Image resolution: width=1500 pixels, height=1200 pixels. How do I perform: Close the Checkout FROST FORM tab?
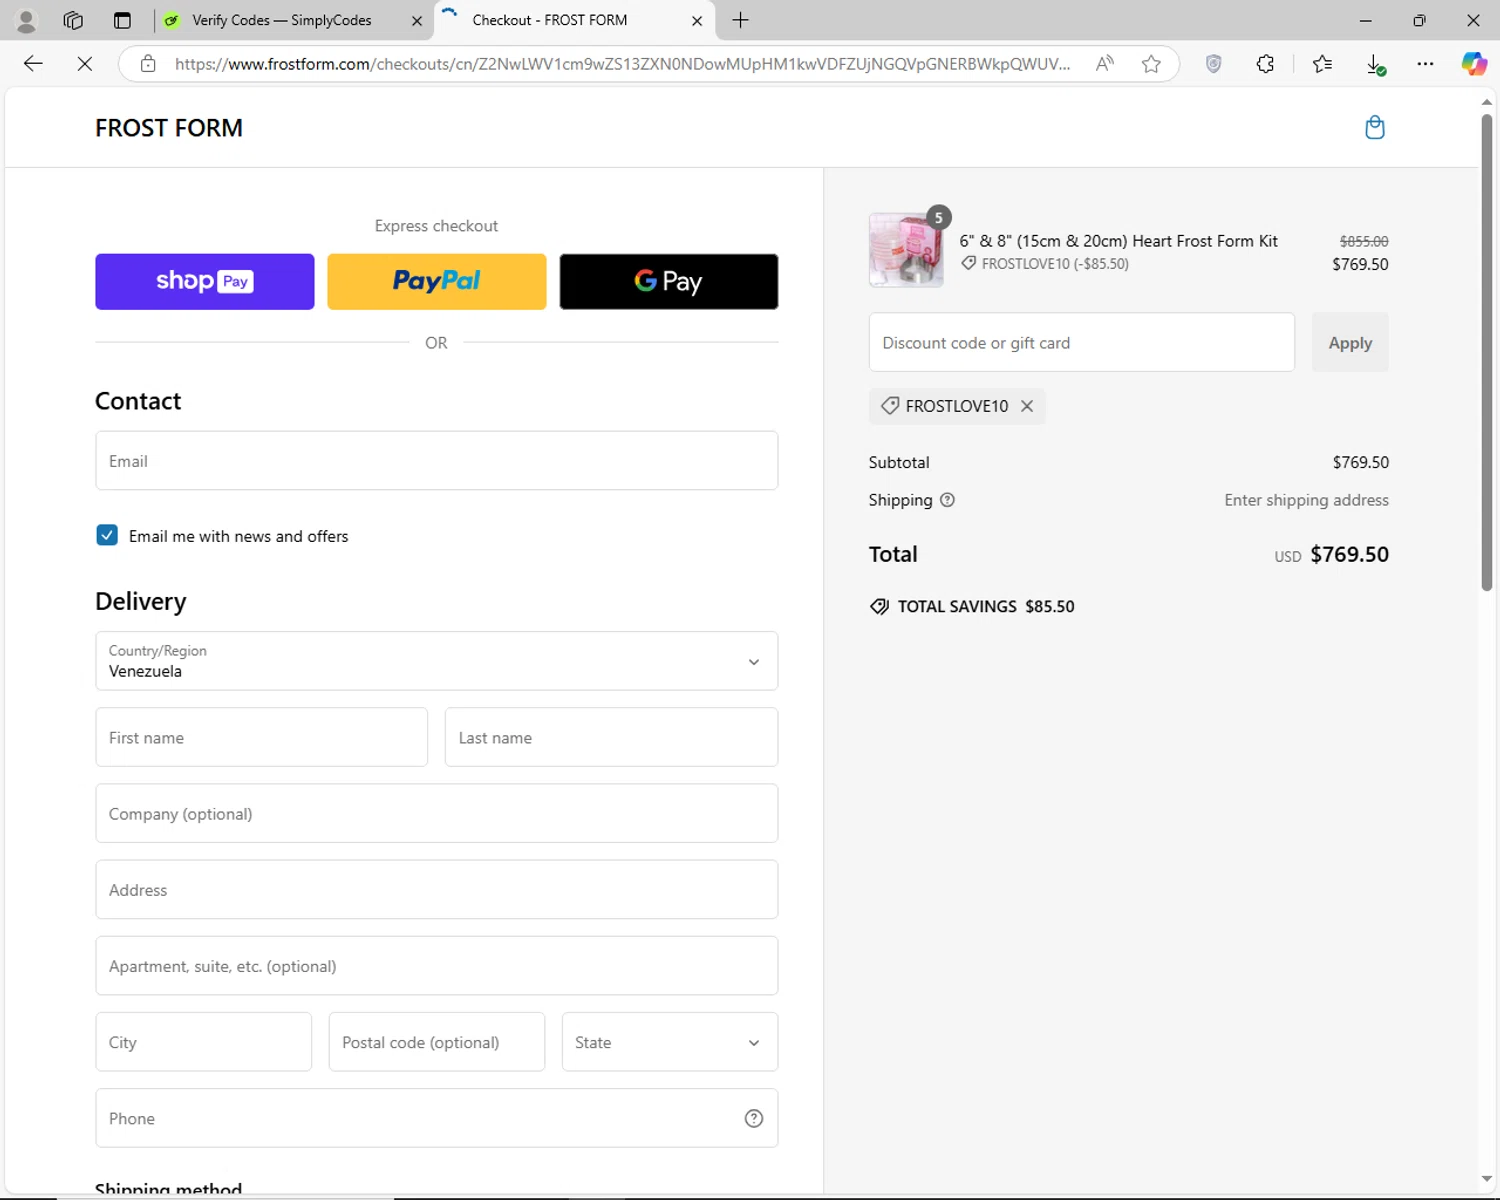point(697,20)
